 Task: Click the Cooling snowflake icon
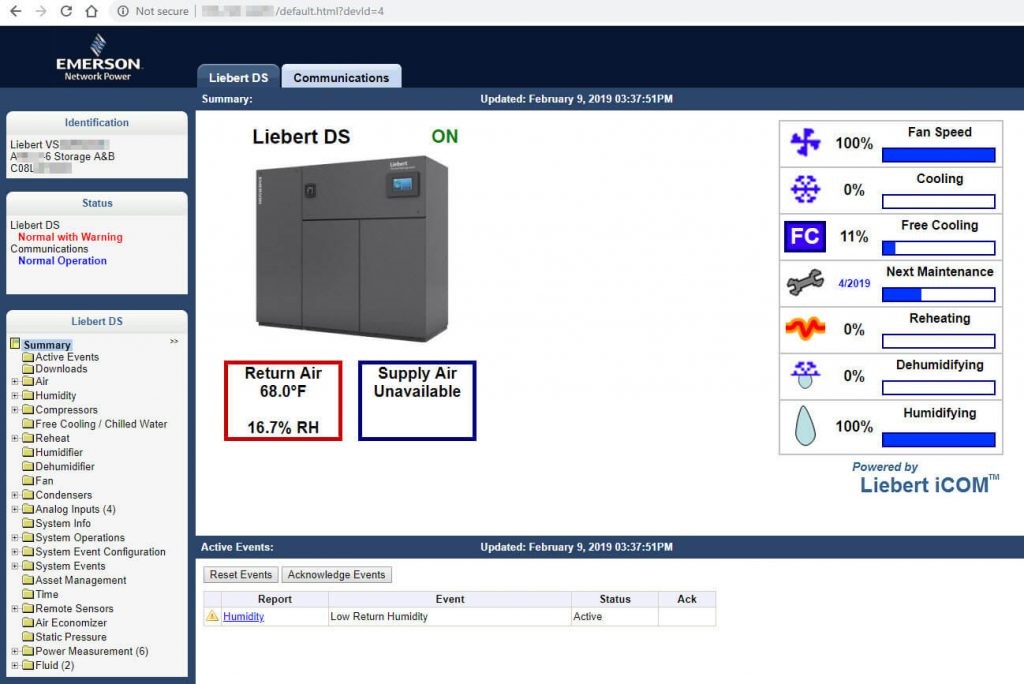point(805,189)
